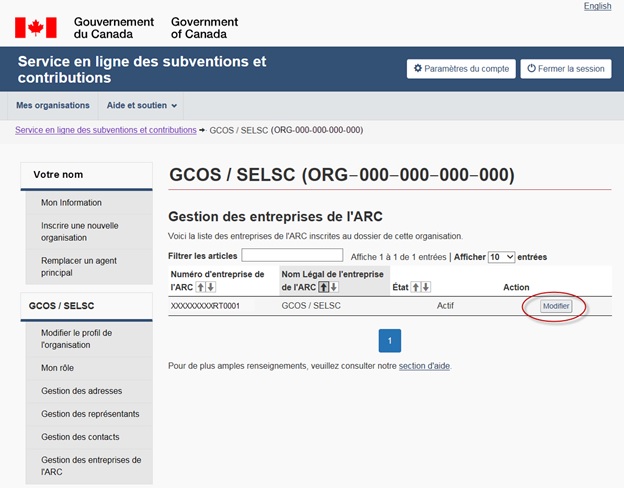
Task: Open Paramètres du compte settings
Action: [x=460, y=69]
